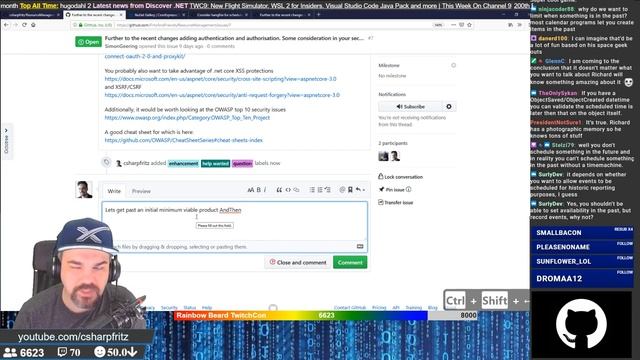Switch to the third browser tab
The image size is (640, 360).
point(158,15)
